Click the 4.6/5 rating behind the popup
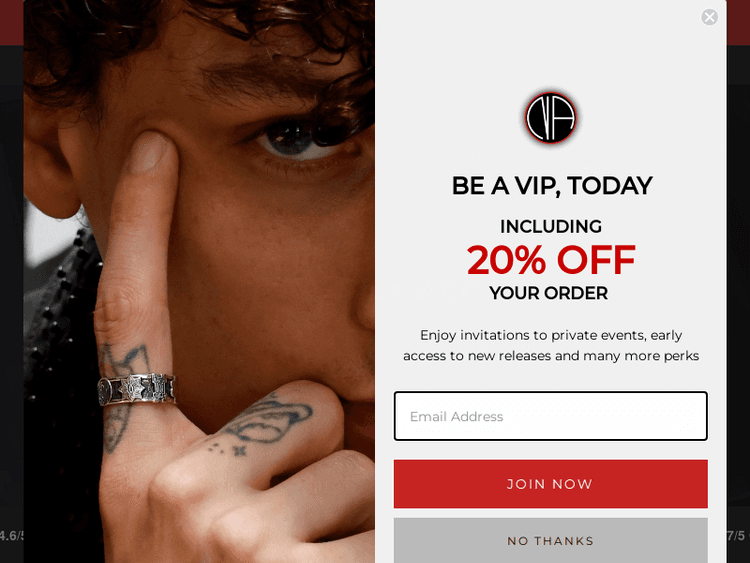This screenshot has width=750, height=563. (11, 535)
